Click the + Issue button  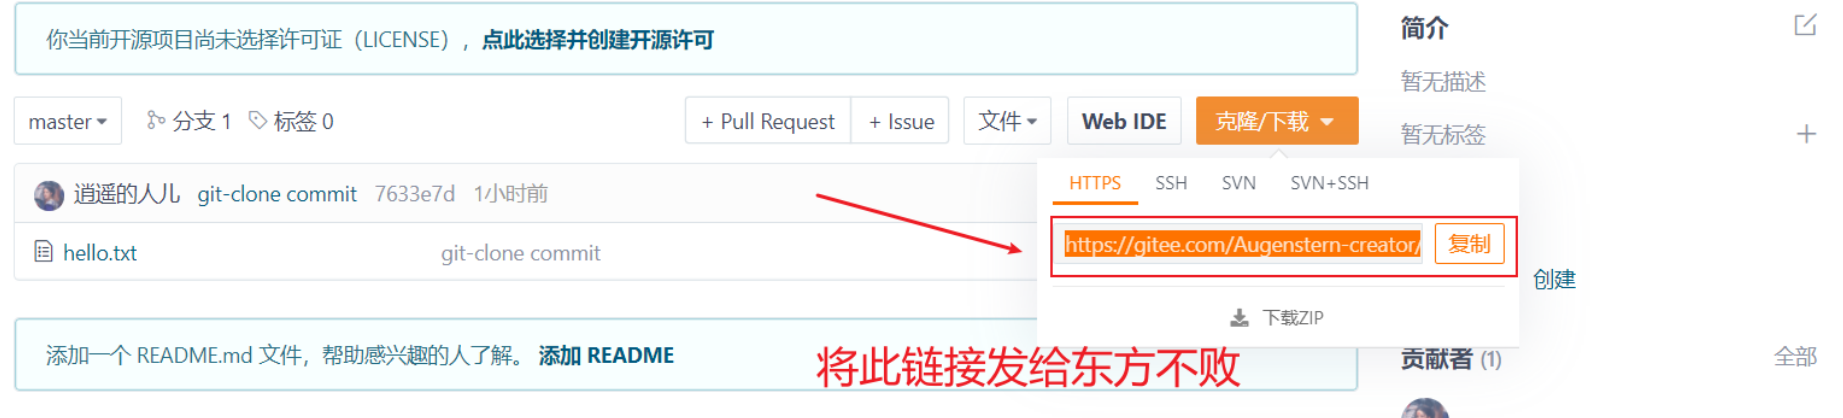[x=900, y=121]
